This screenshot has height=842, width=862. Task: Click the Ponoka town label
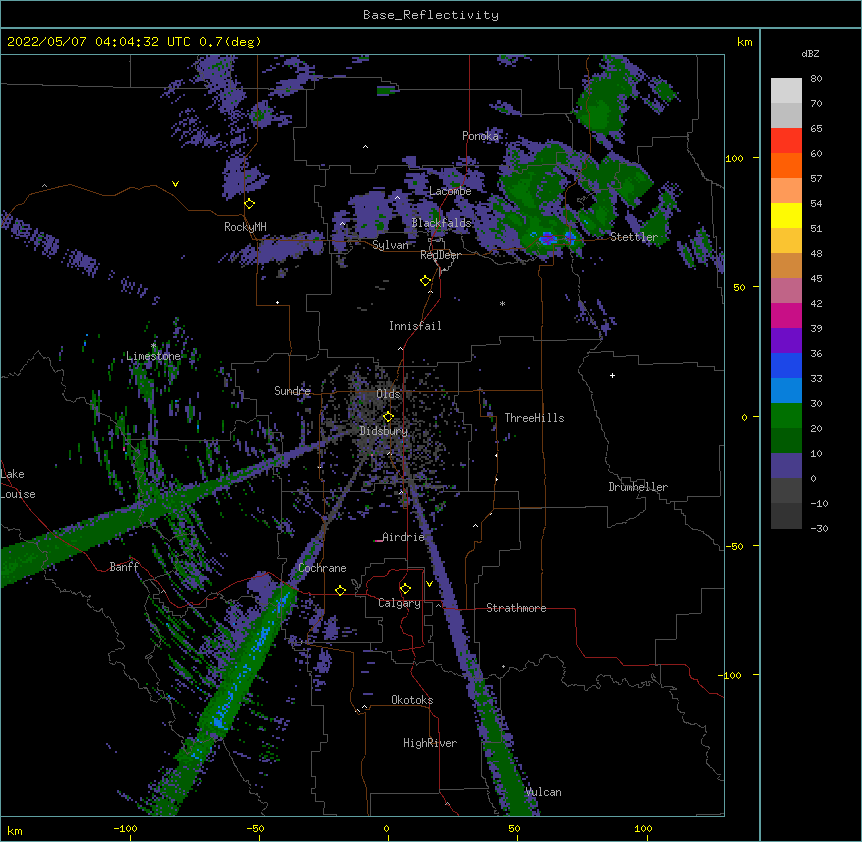click(480, 136)
